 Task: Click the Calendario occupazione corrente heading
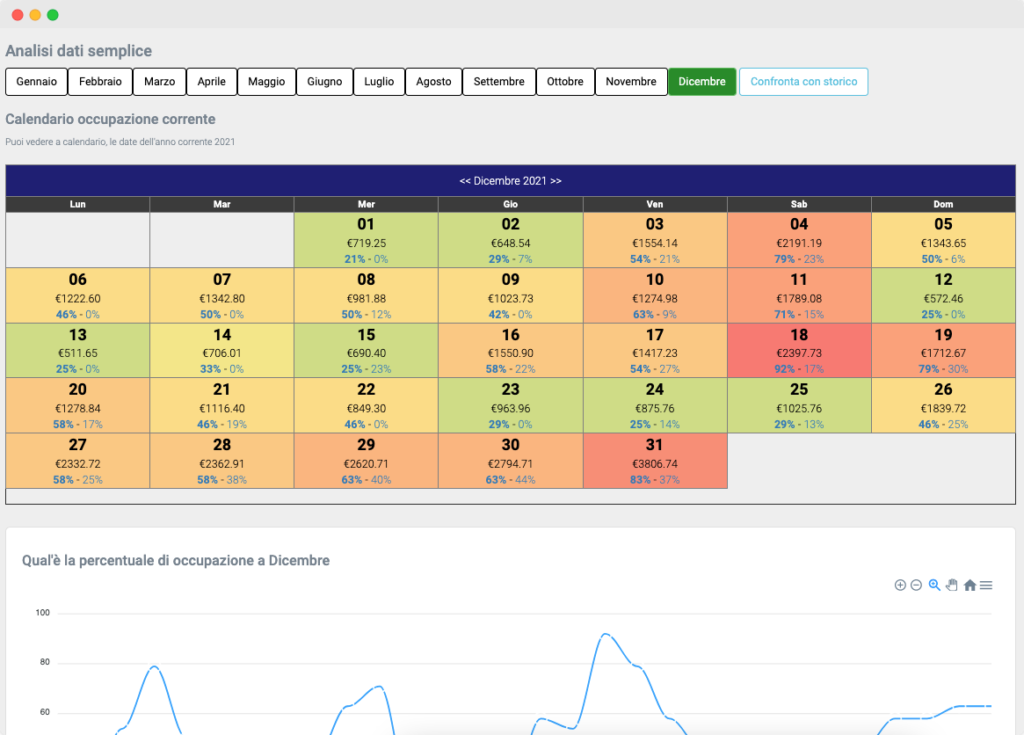(110, 119)
